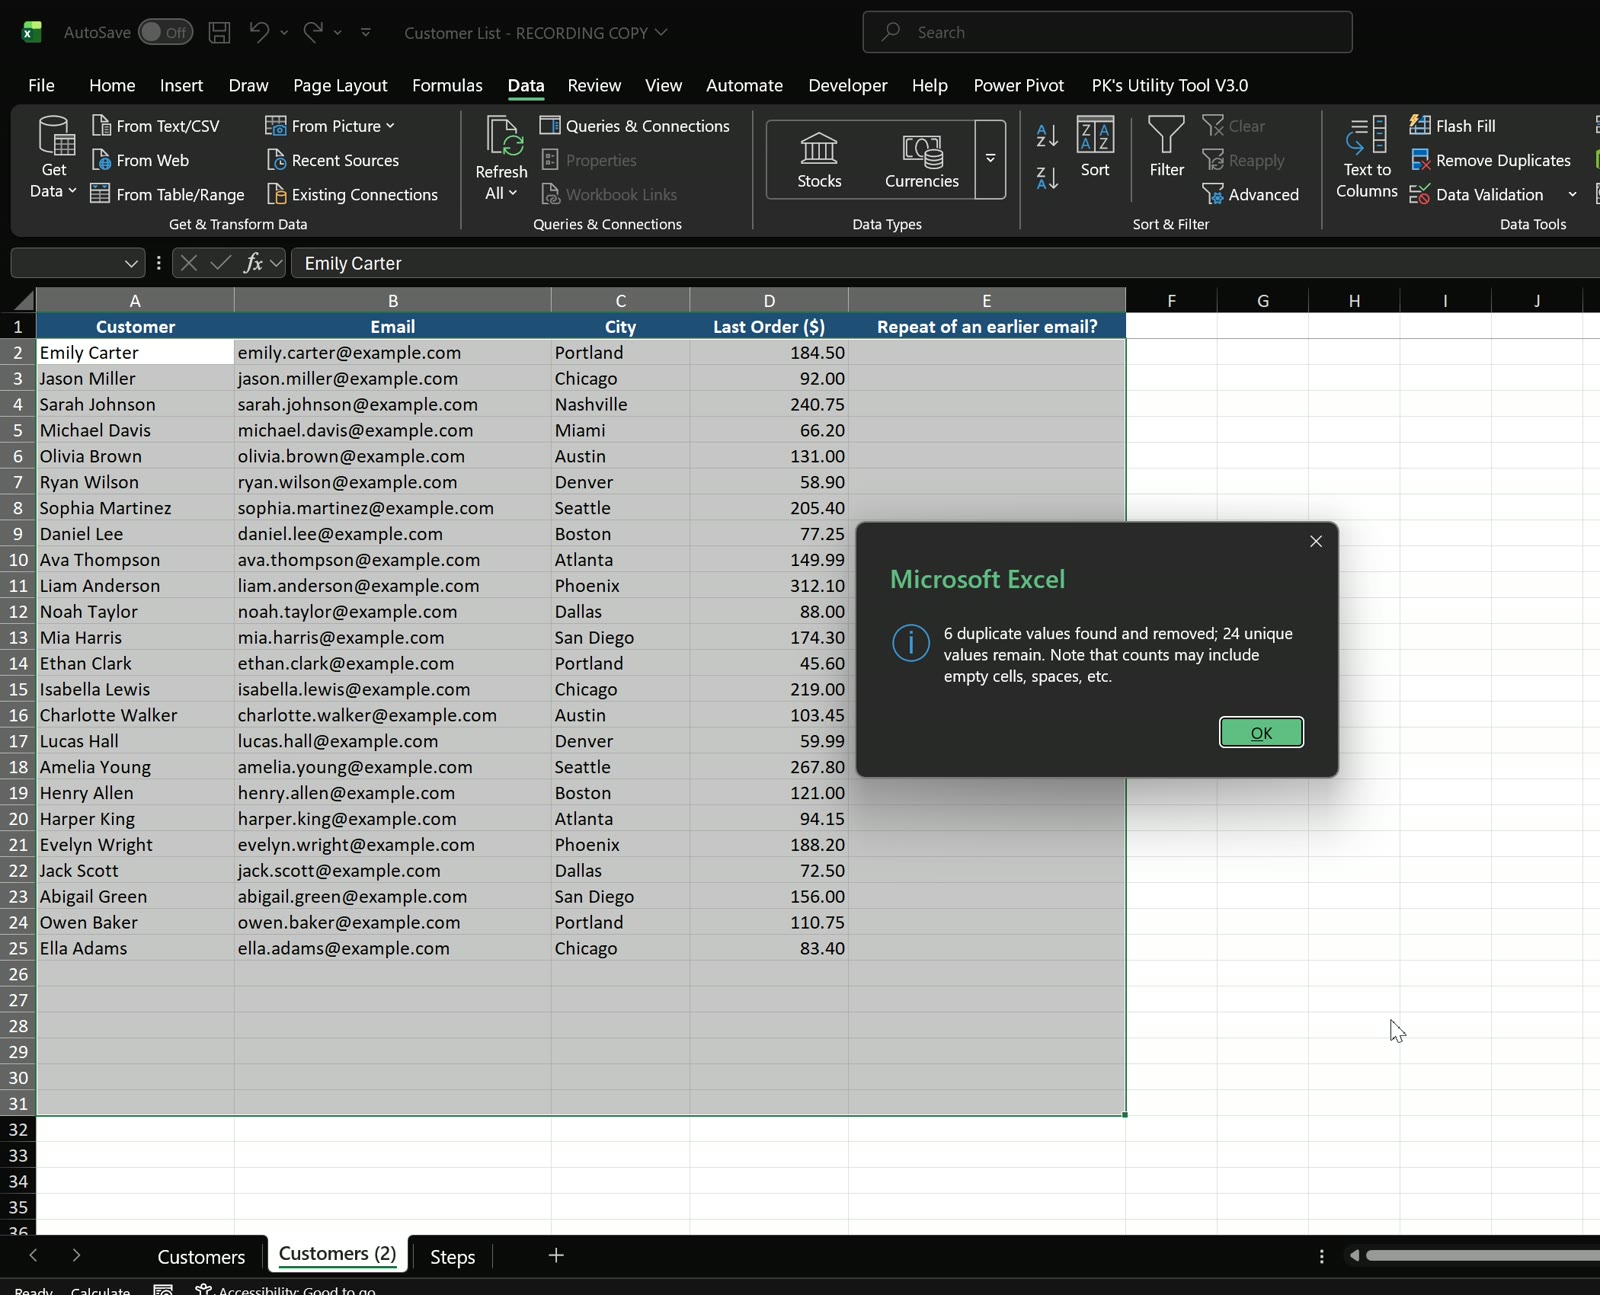Click Remove Duplicates tool
The height and width of the screenshot is (1295, 1600).
click(x=1490, y=160)
